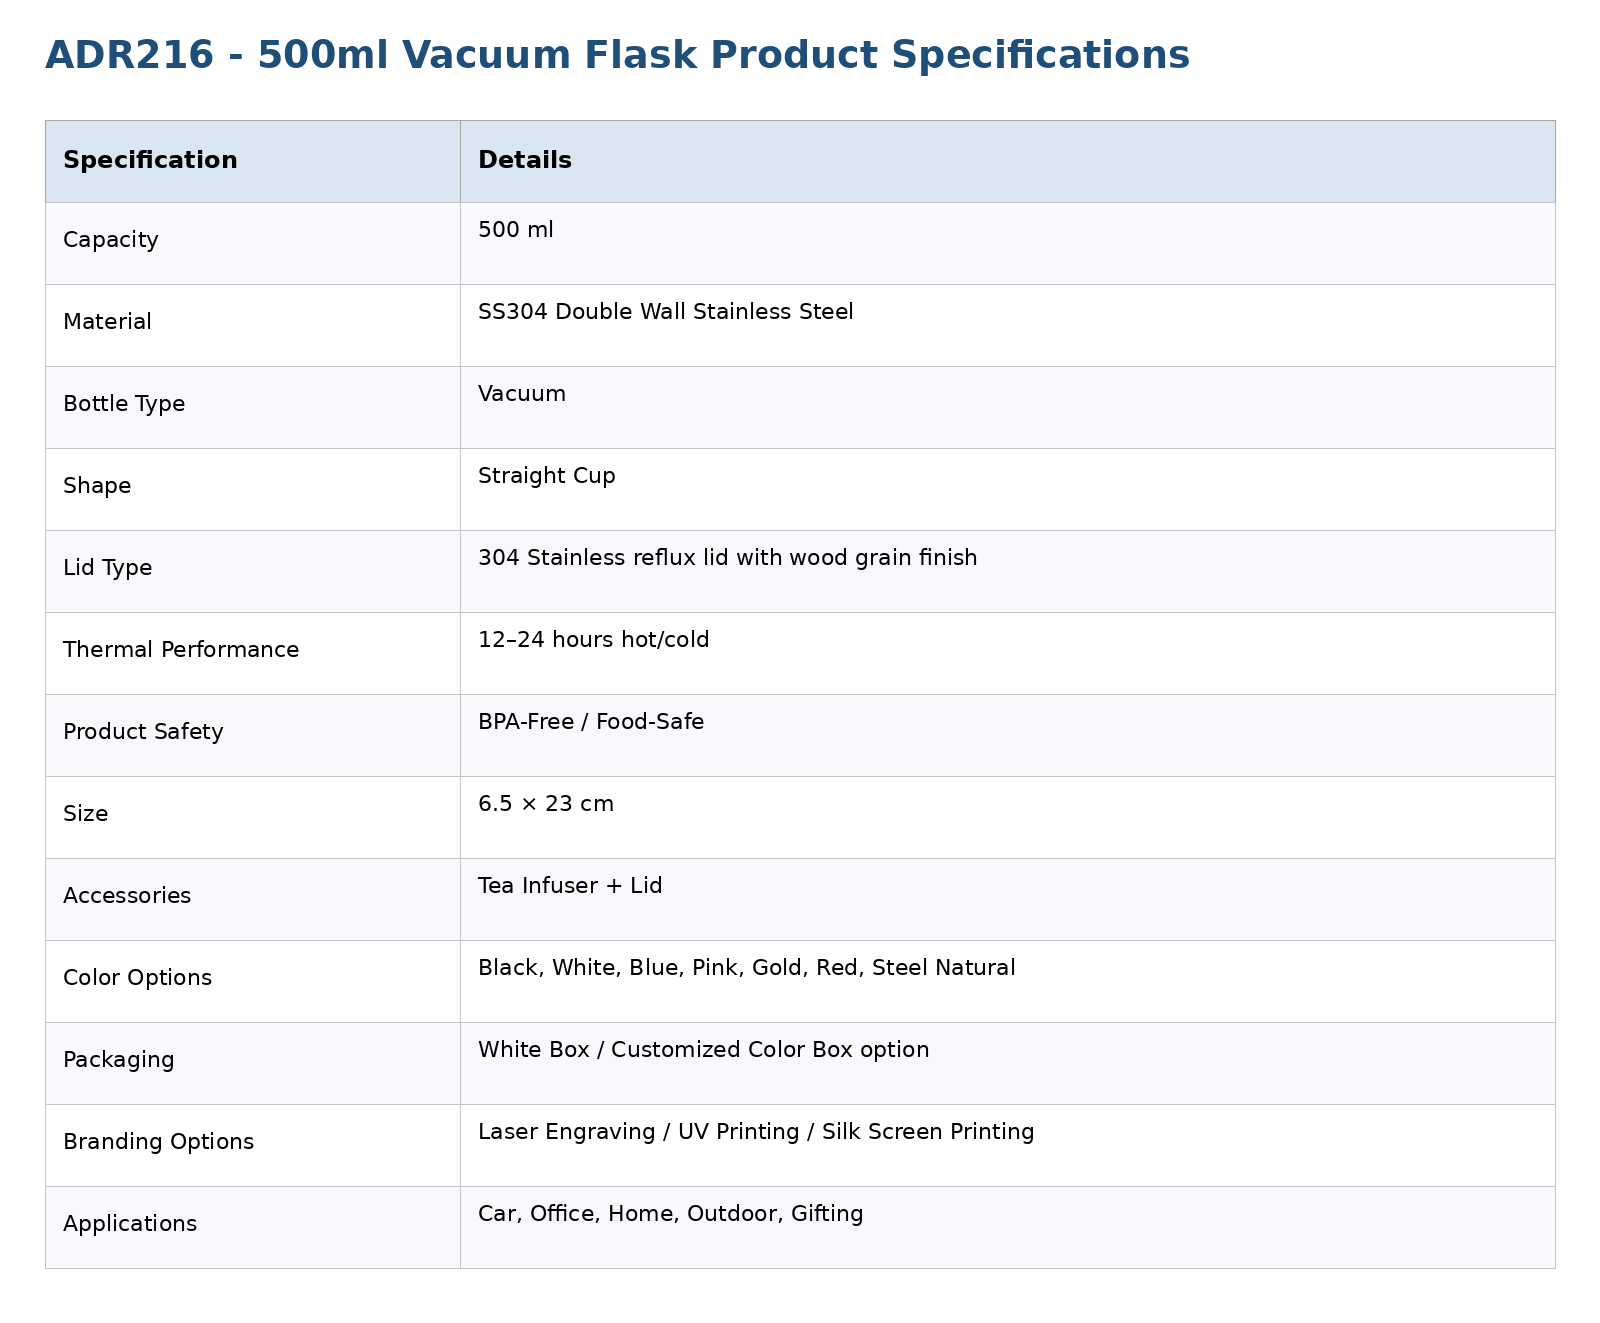This screenshot has height=1323, width=1600.
Task: Select the 12–24 hours hot/cold value
Action: point(593,640)
